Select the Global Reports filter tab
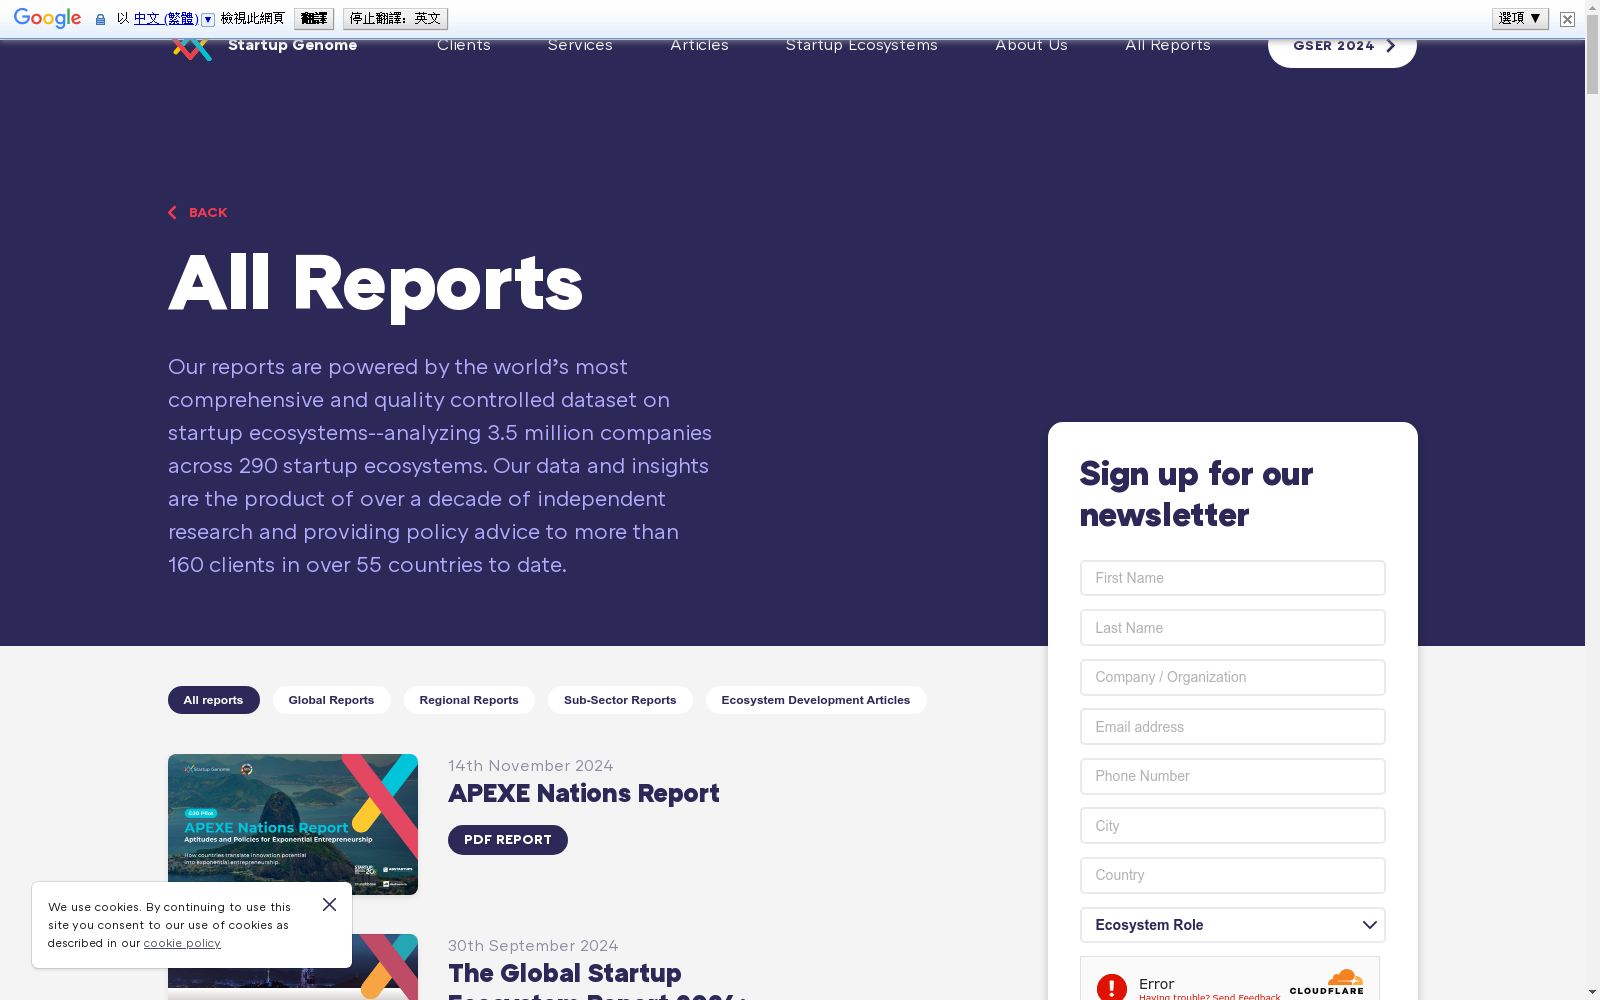This screenshot has height=1000, width=1600. [332, 700]
